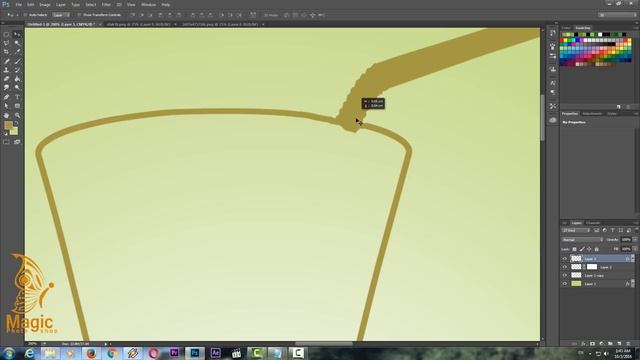Click the background color swatch

[15, 131]
